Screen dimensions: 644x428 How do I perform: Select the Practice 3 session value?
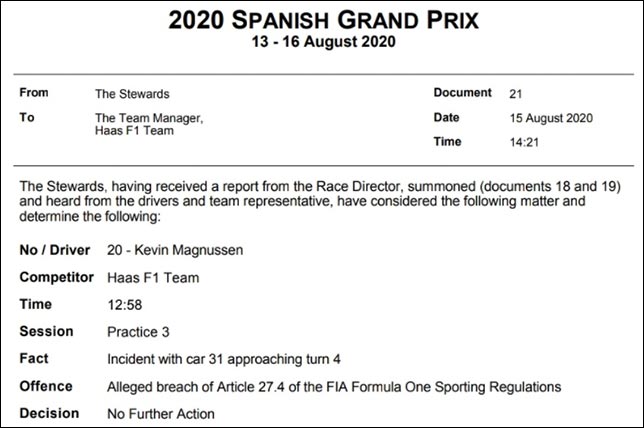[x=138, y=331]
